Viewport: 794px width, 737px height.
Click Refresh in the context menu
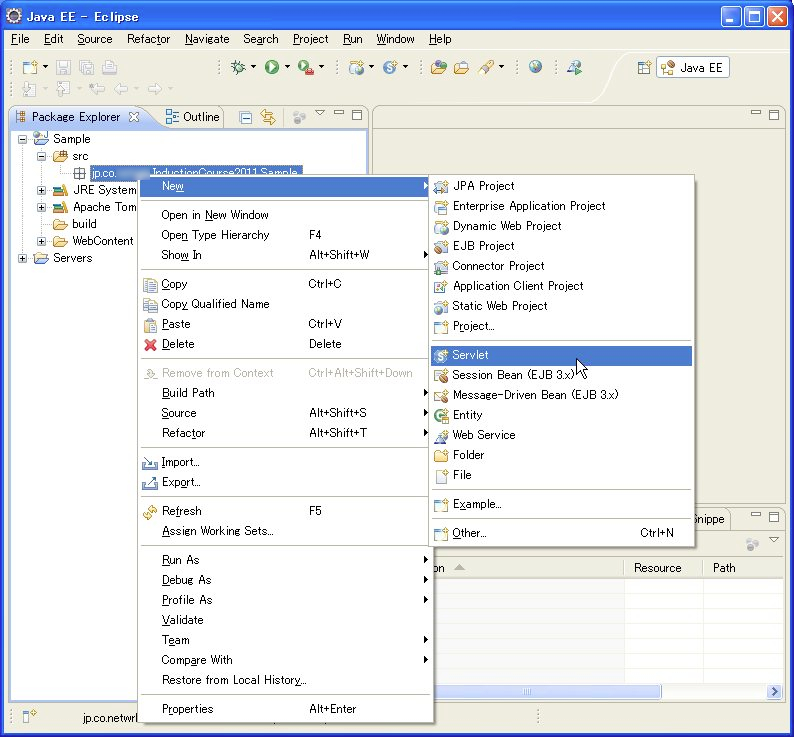coord(286,511)
